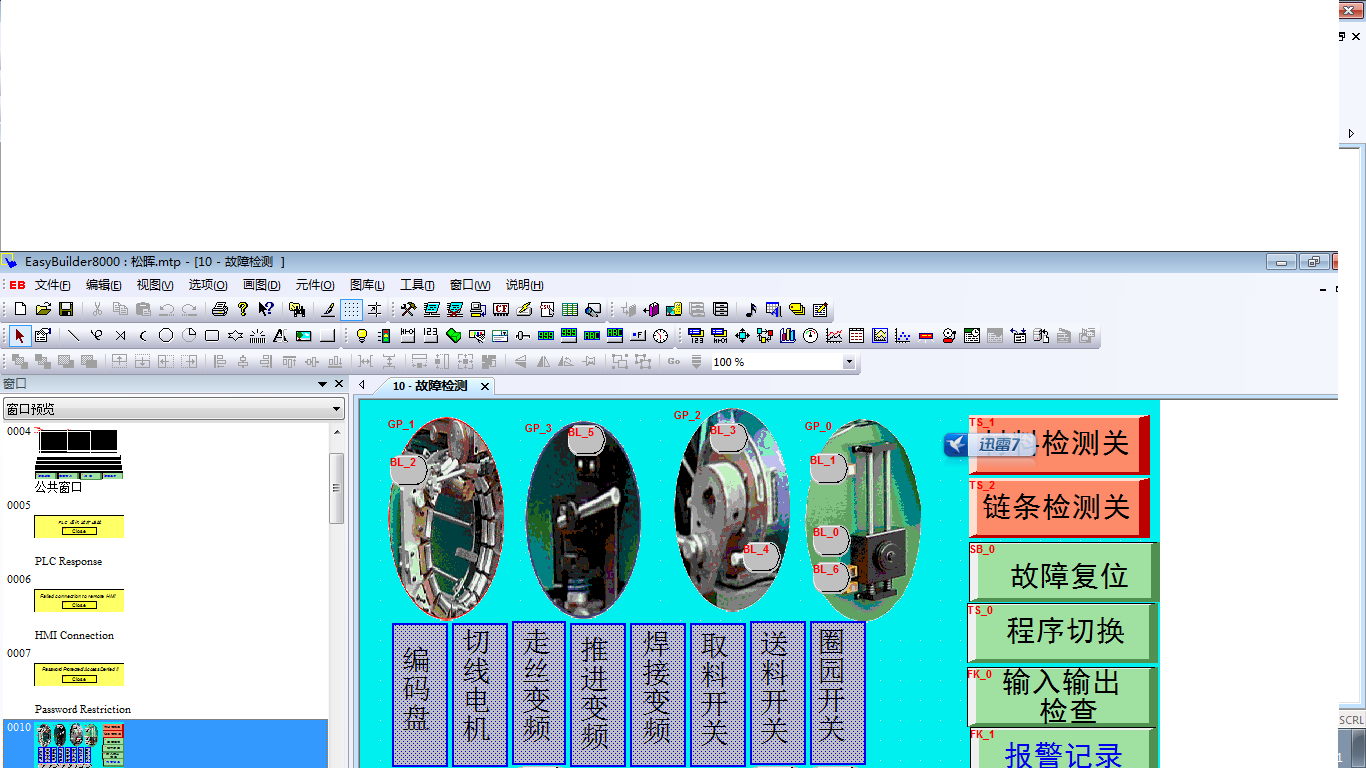Open the 元件(O) menu
Screen dimensions: 1366x768
[314, 285]
